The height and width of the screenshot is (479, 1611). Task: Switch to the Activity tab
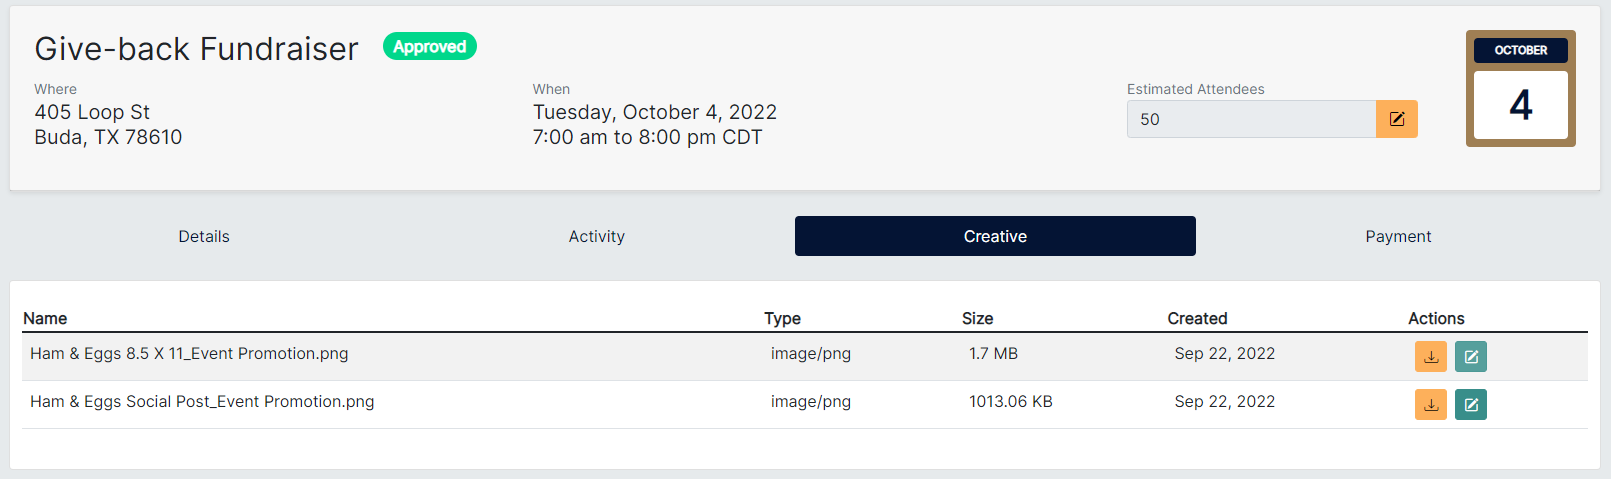[x=596, y=236]
